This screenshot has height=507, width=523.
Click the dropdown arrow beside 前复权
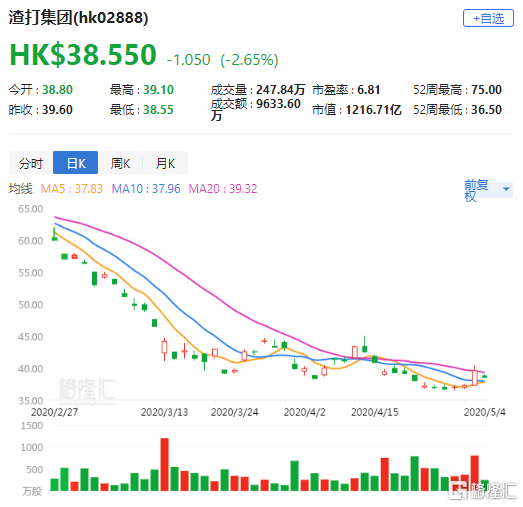(506, 189)
